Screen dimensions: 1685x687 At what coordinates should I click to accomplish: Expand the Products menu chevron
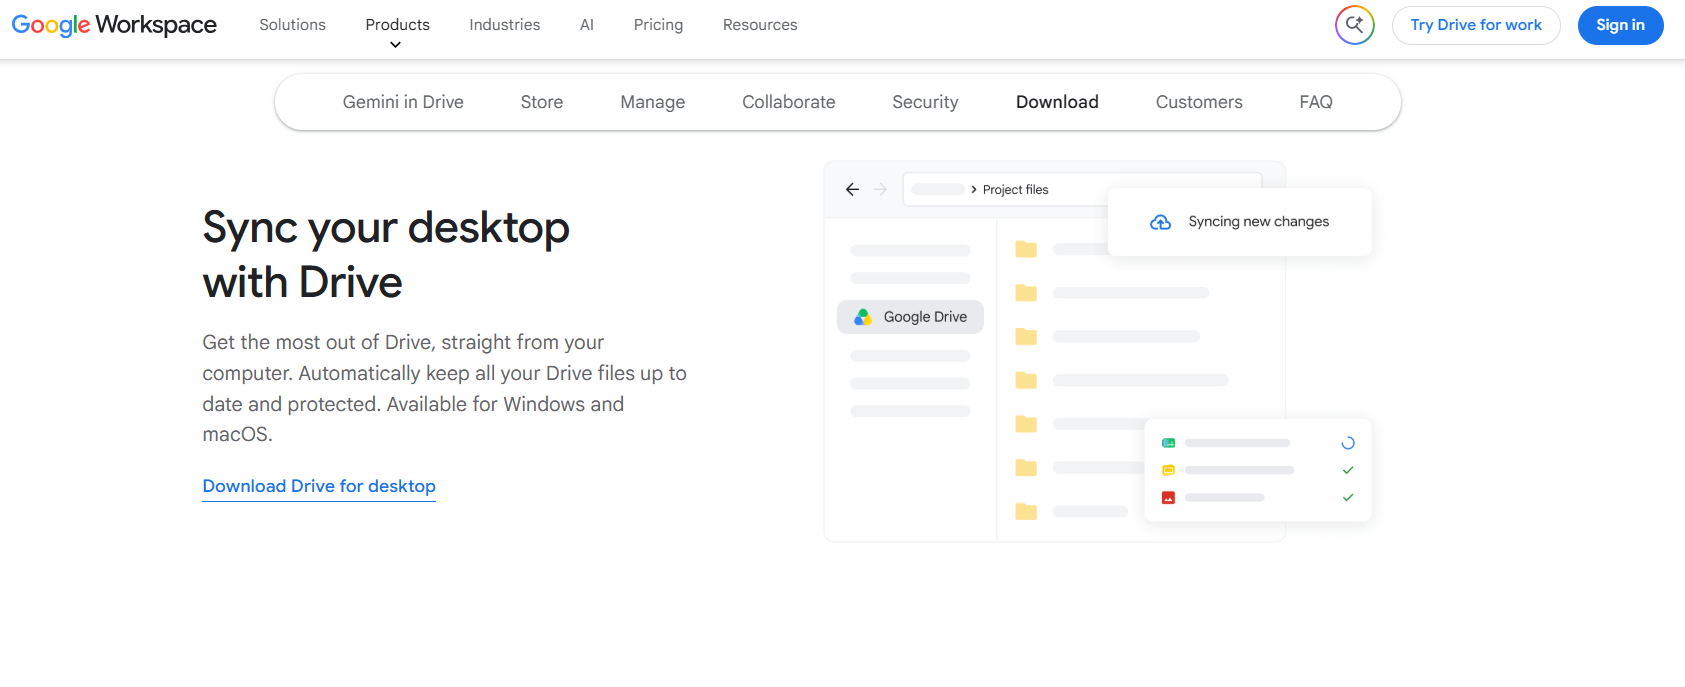396,45
